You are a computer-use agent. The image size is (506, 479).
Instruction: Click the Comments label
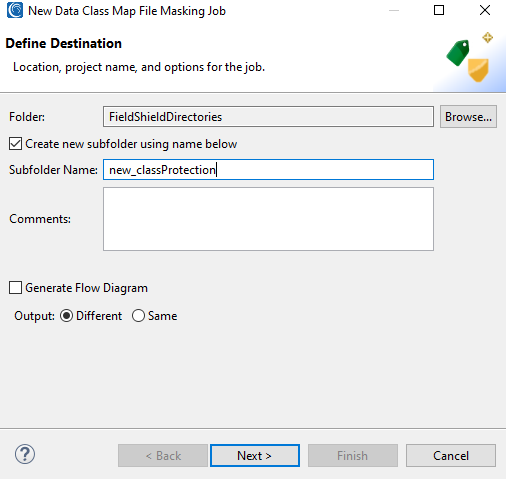click(40, 219)
